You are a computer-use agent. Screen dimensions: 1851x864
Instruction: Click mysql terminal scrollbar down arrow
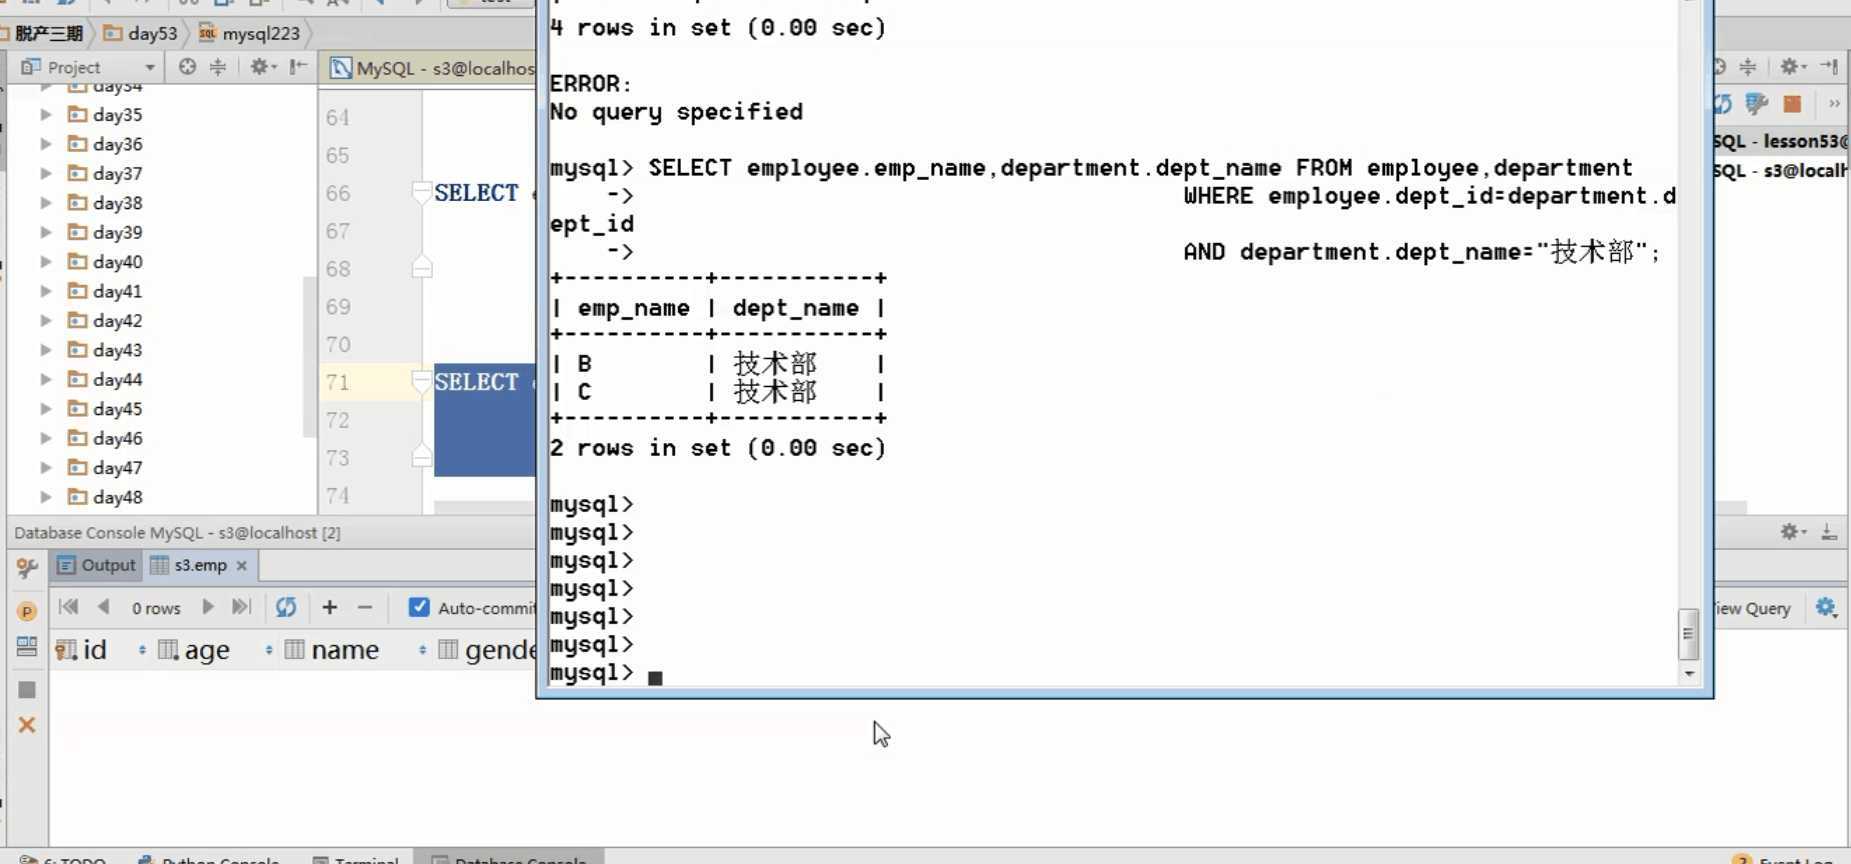click(1689, 674)
